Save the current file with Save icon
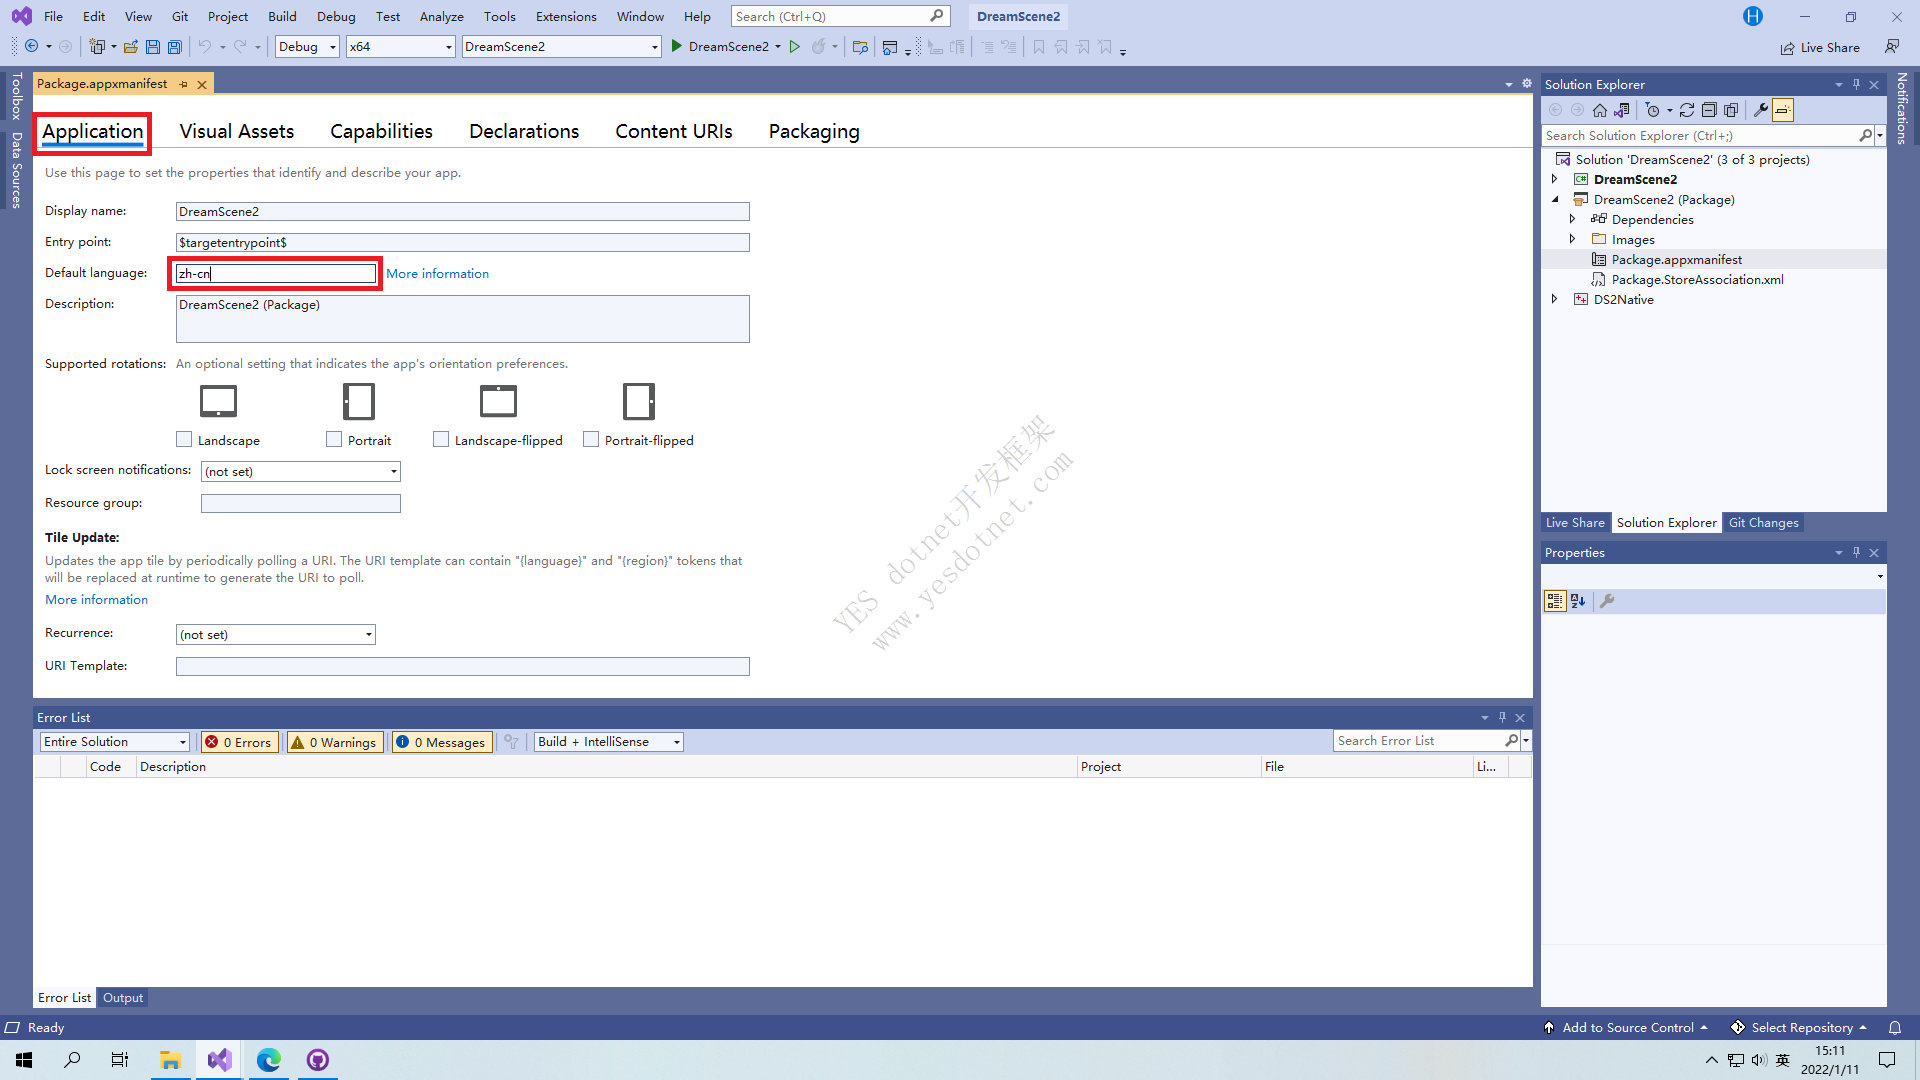The height and width of the screenshot is (1080, 1920). click(153, 47)
